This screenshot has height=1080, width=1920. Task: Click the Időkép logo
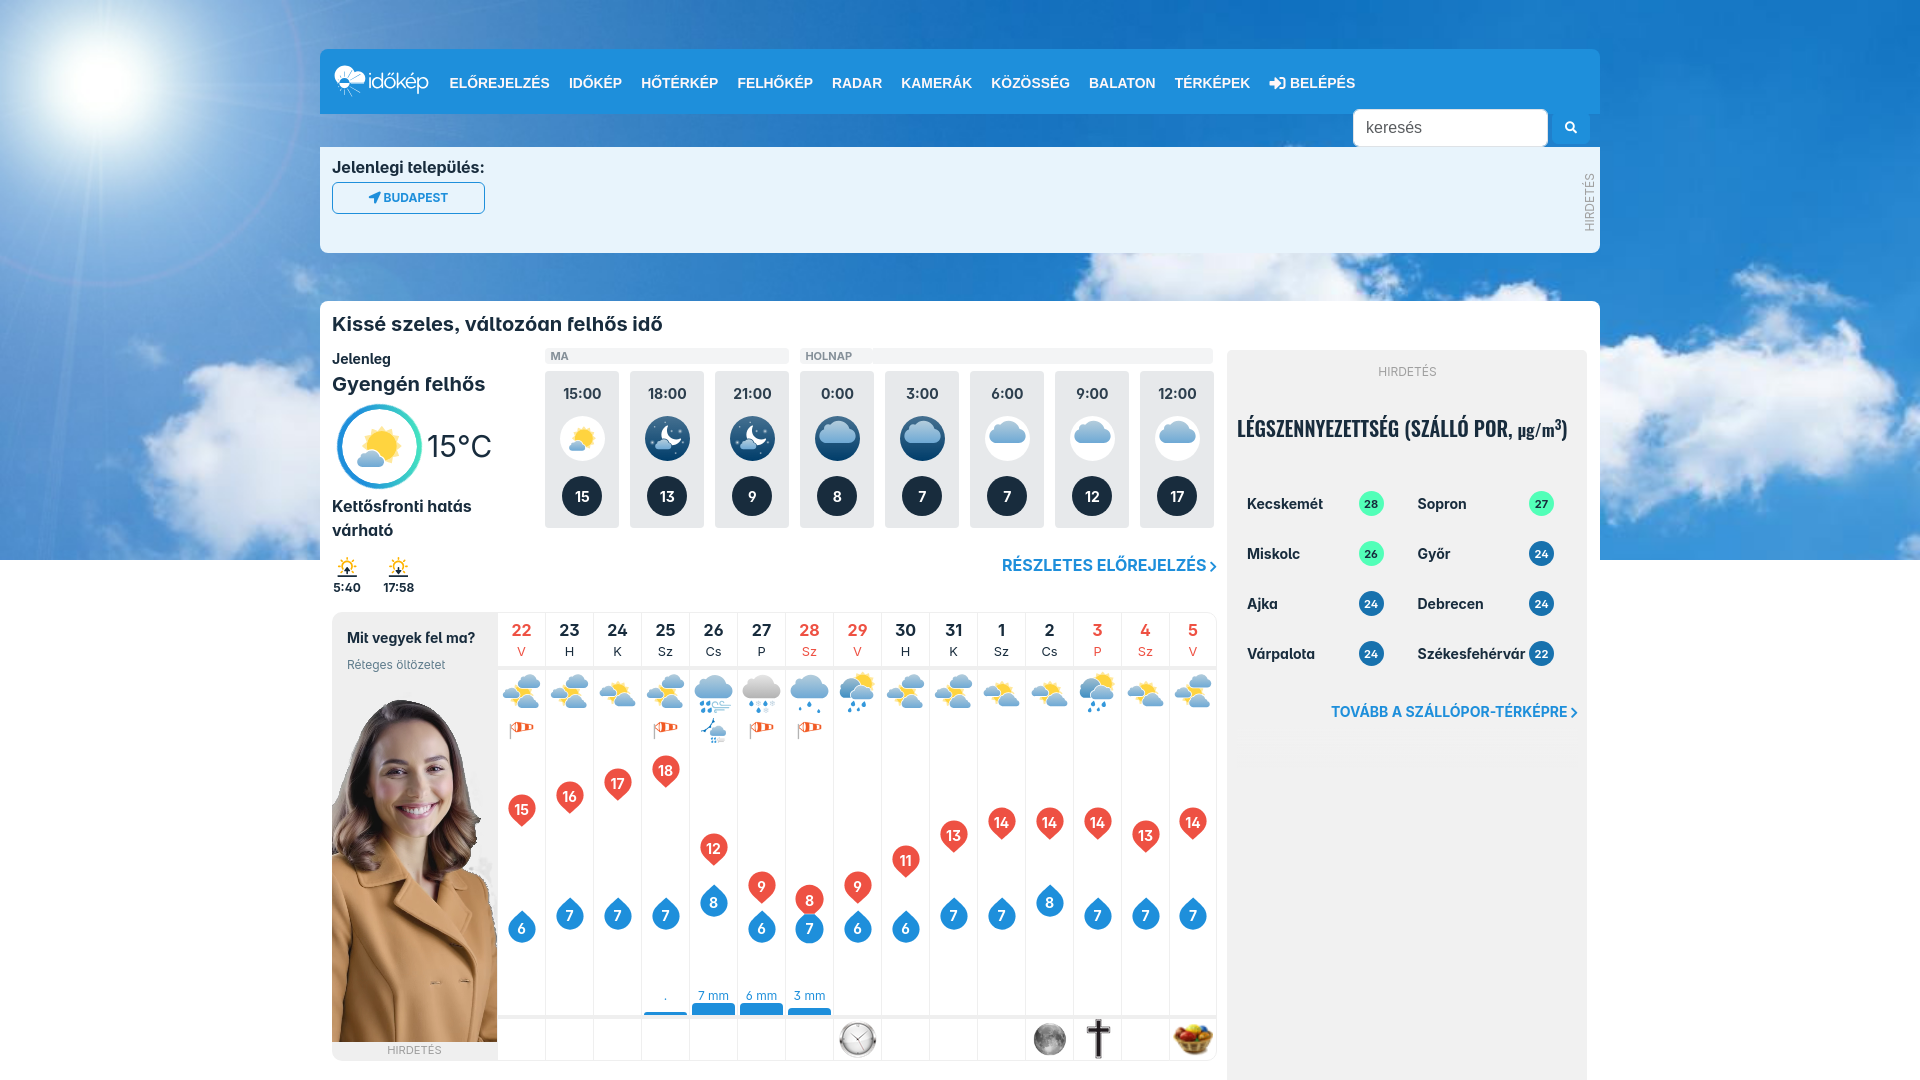[381, 81]
